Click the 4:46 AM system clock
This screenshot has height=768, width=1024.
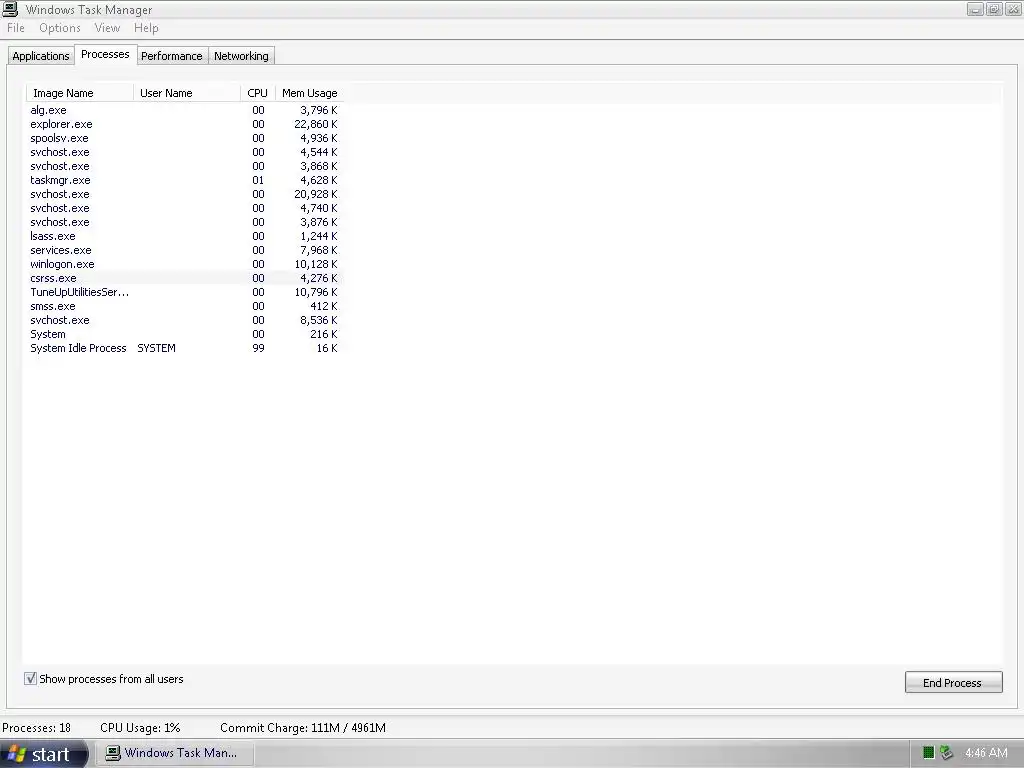985,753
